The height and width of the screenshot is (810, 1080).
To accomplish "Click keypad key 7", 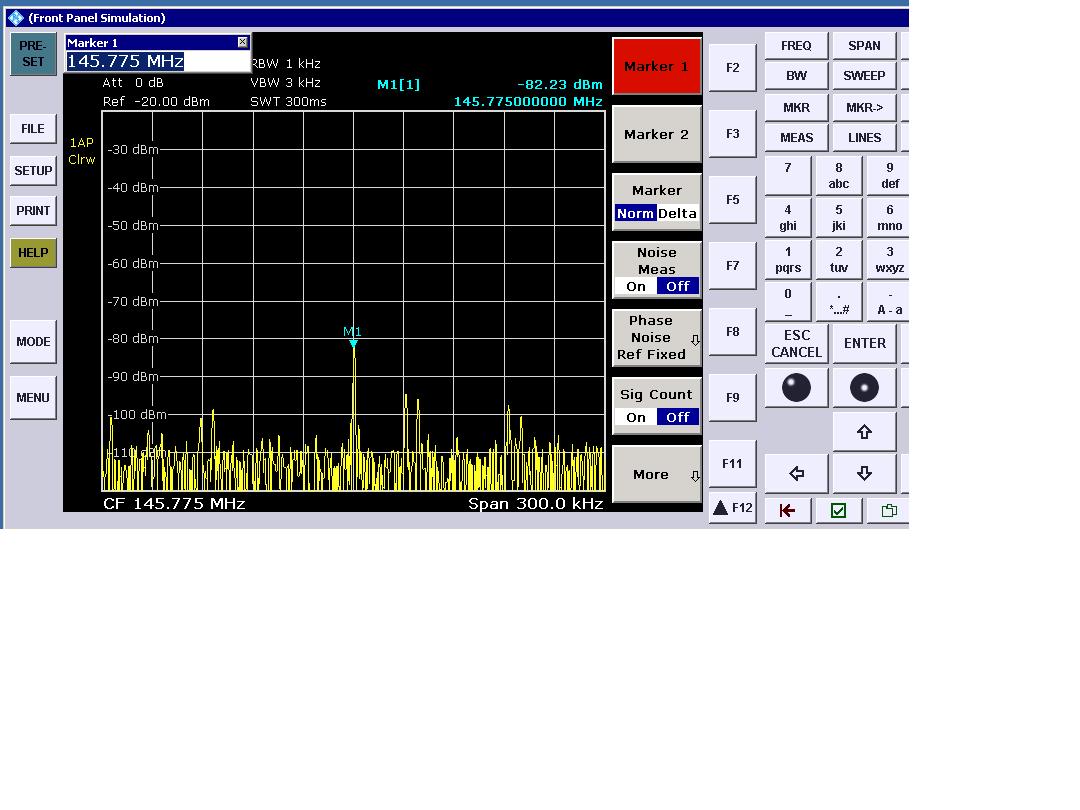I will tap(788, 176).
